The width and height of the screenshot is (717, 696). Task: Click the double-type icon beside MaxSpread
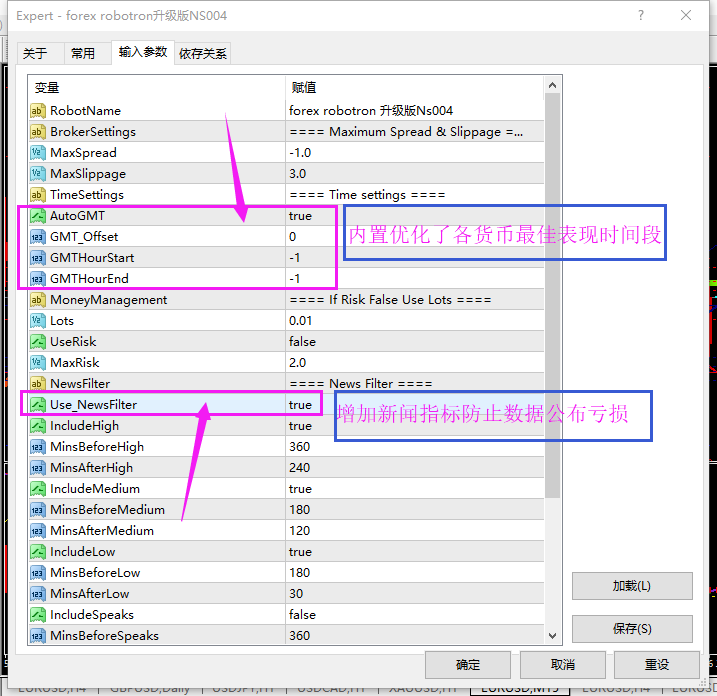(37, 153)
